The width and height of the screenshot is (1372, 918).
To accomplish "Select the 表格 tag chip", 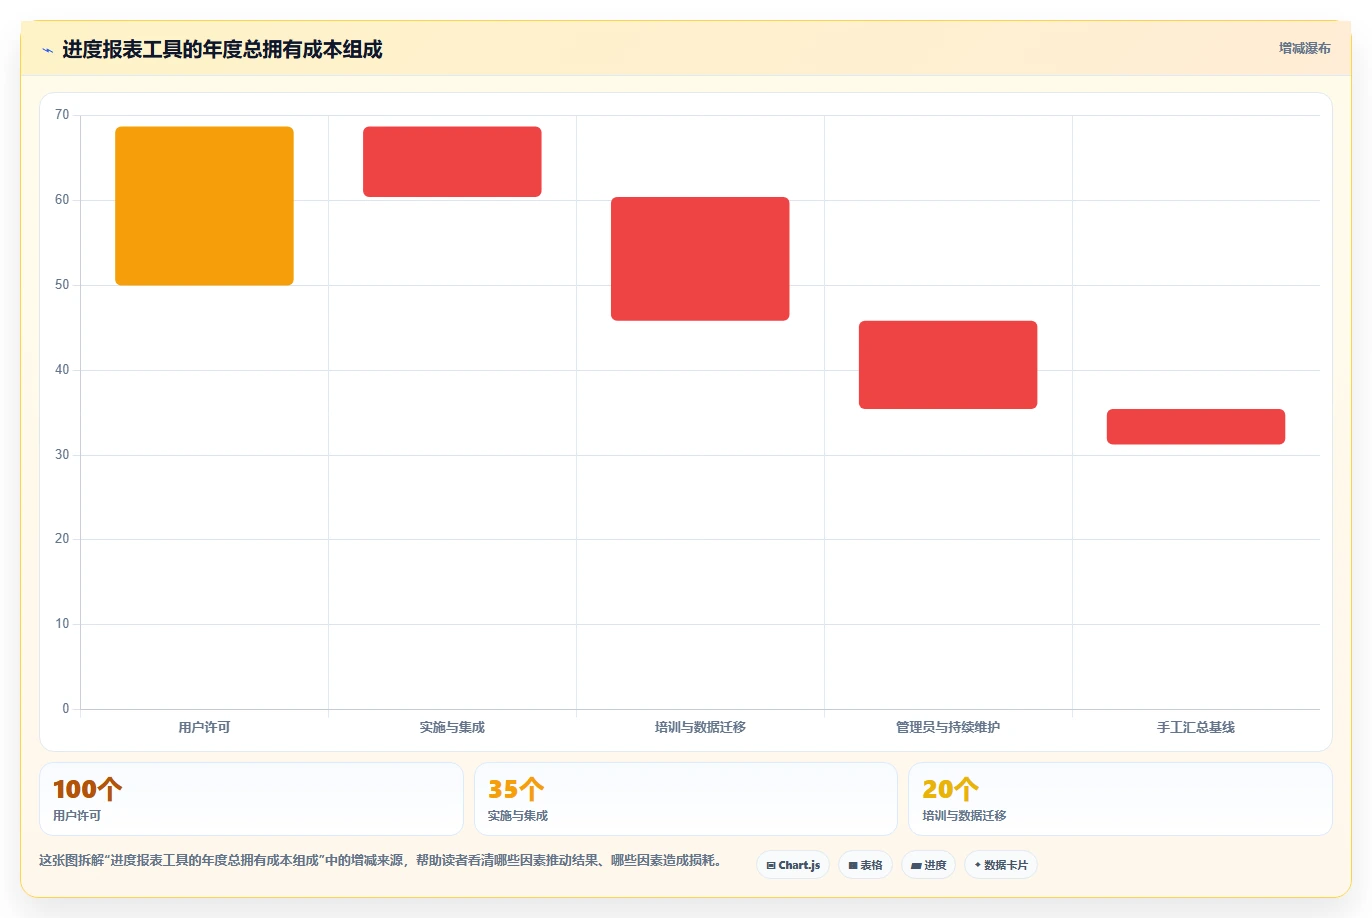I will coord(865,865).
